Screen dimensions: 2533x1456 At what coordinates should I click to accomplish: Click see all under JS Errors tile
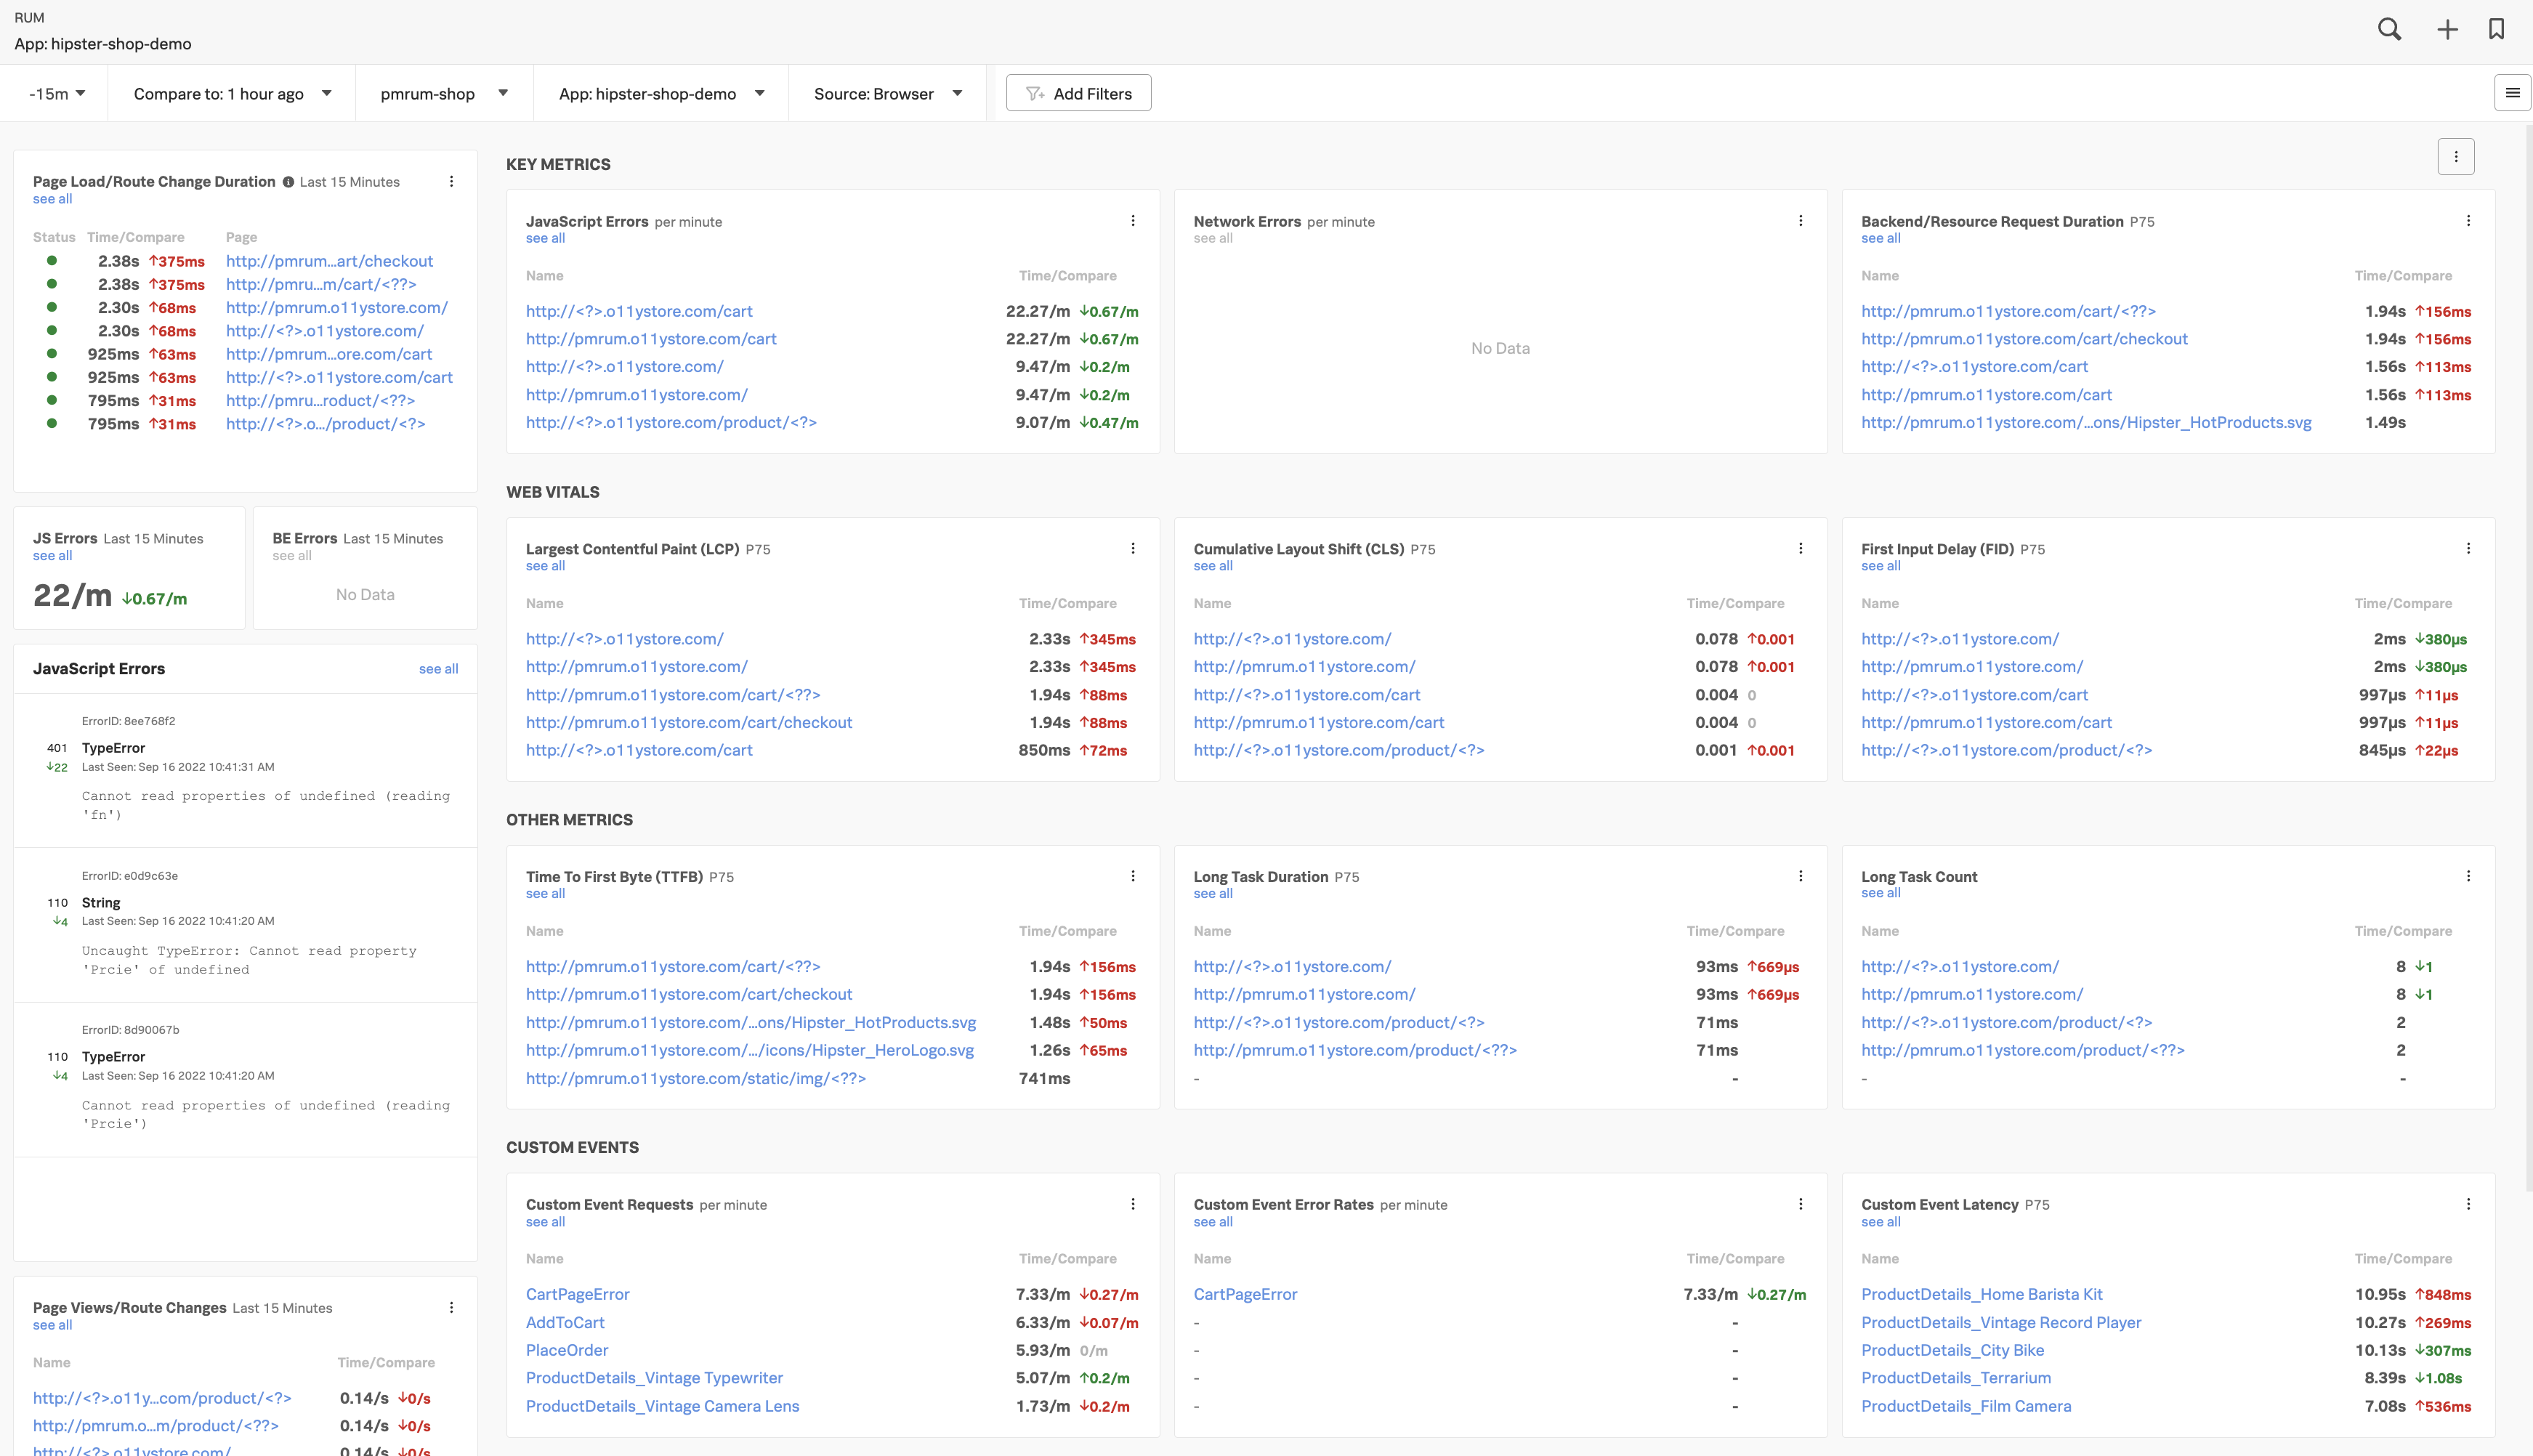coord(53,556)
